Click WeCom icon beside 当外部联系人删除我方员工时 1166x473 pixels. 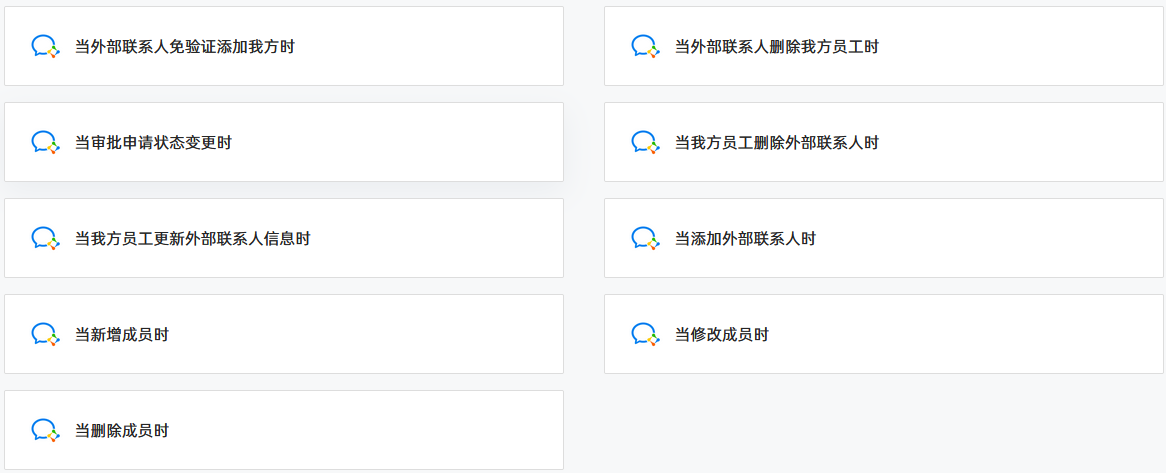[x=645, y=46]
